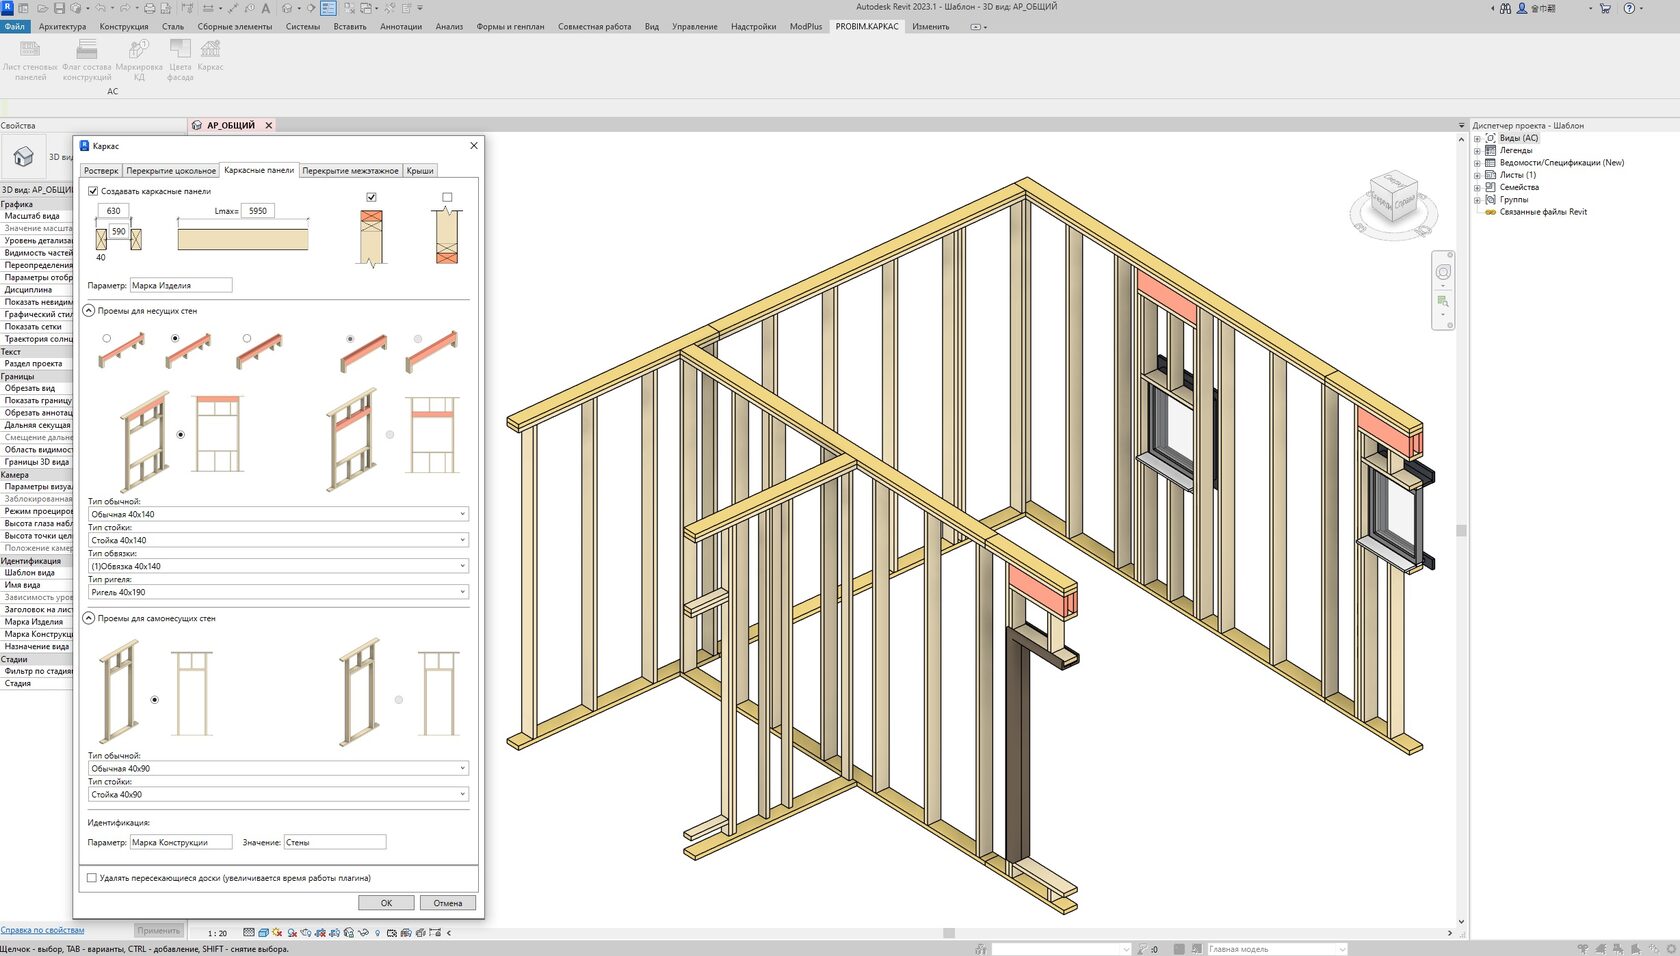The width and height of the screenshot is (1680, 956).
Task: Uncheck Создавать каркасные панели
Action: tap(93, 190)
